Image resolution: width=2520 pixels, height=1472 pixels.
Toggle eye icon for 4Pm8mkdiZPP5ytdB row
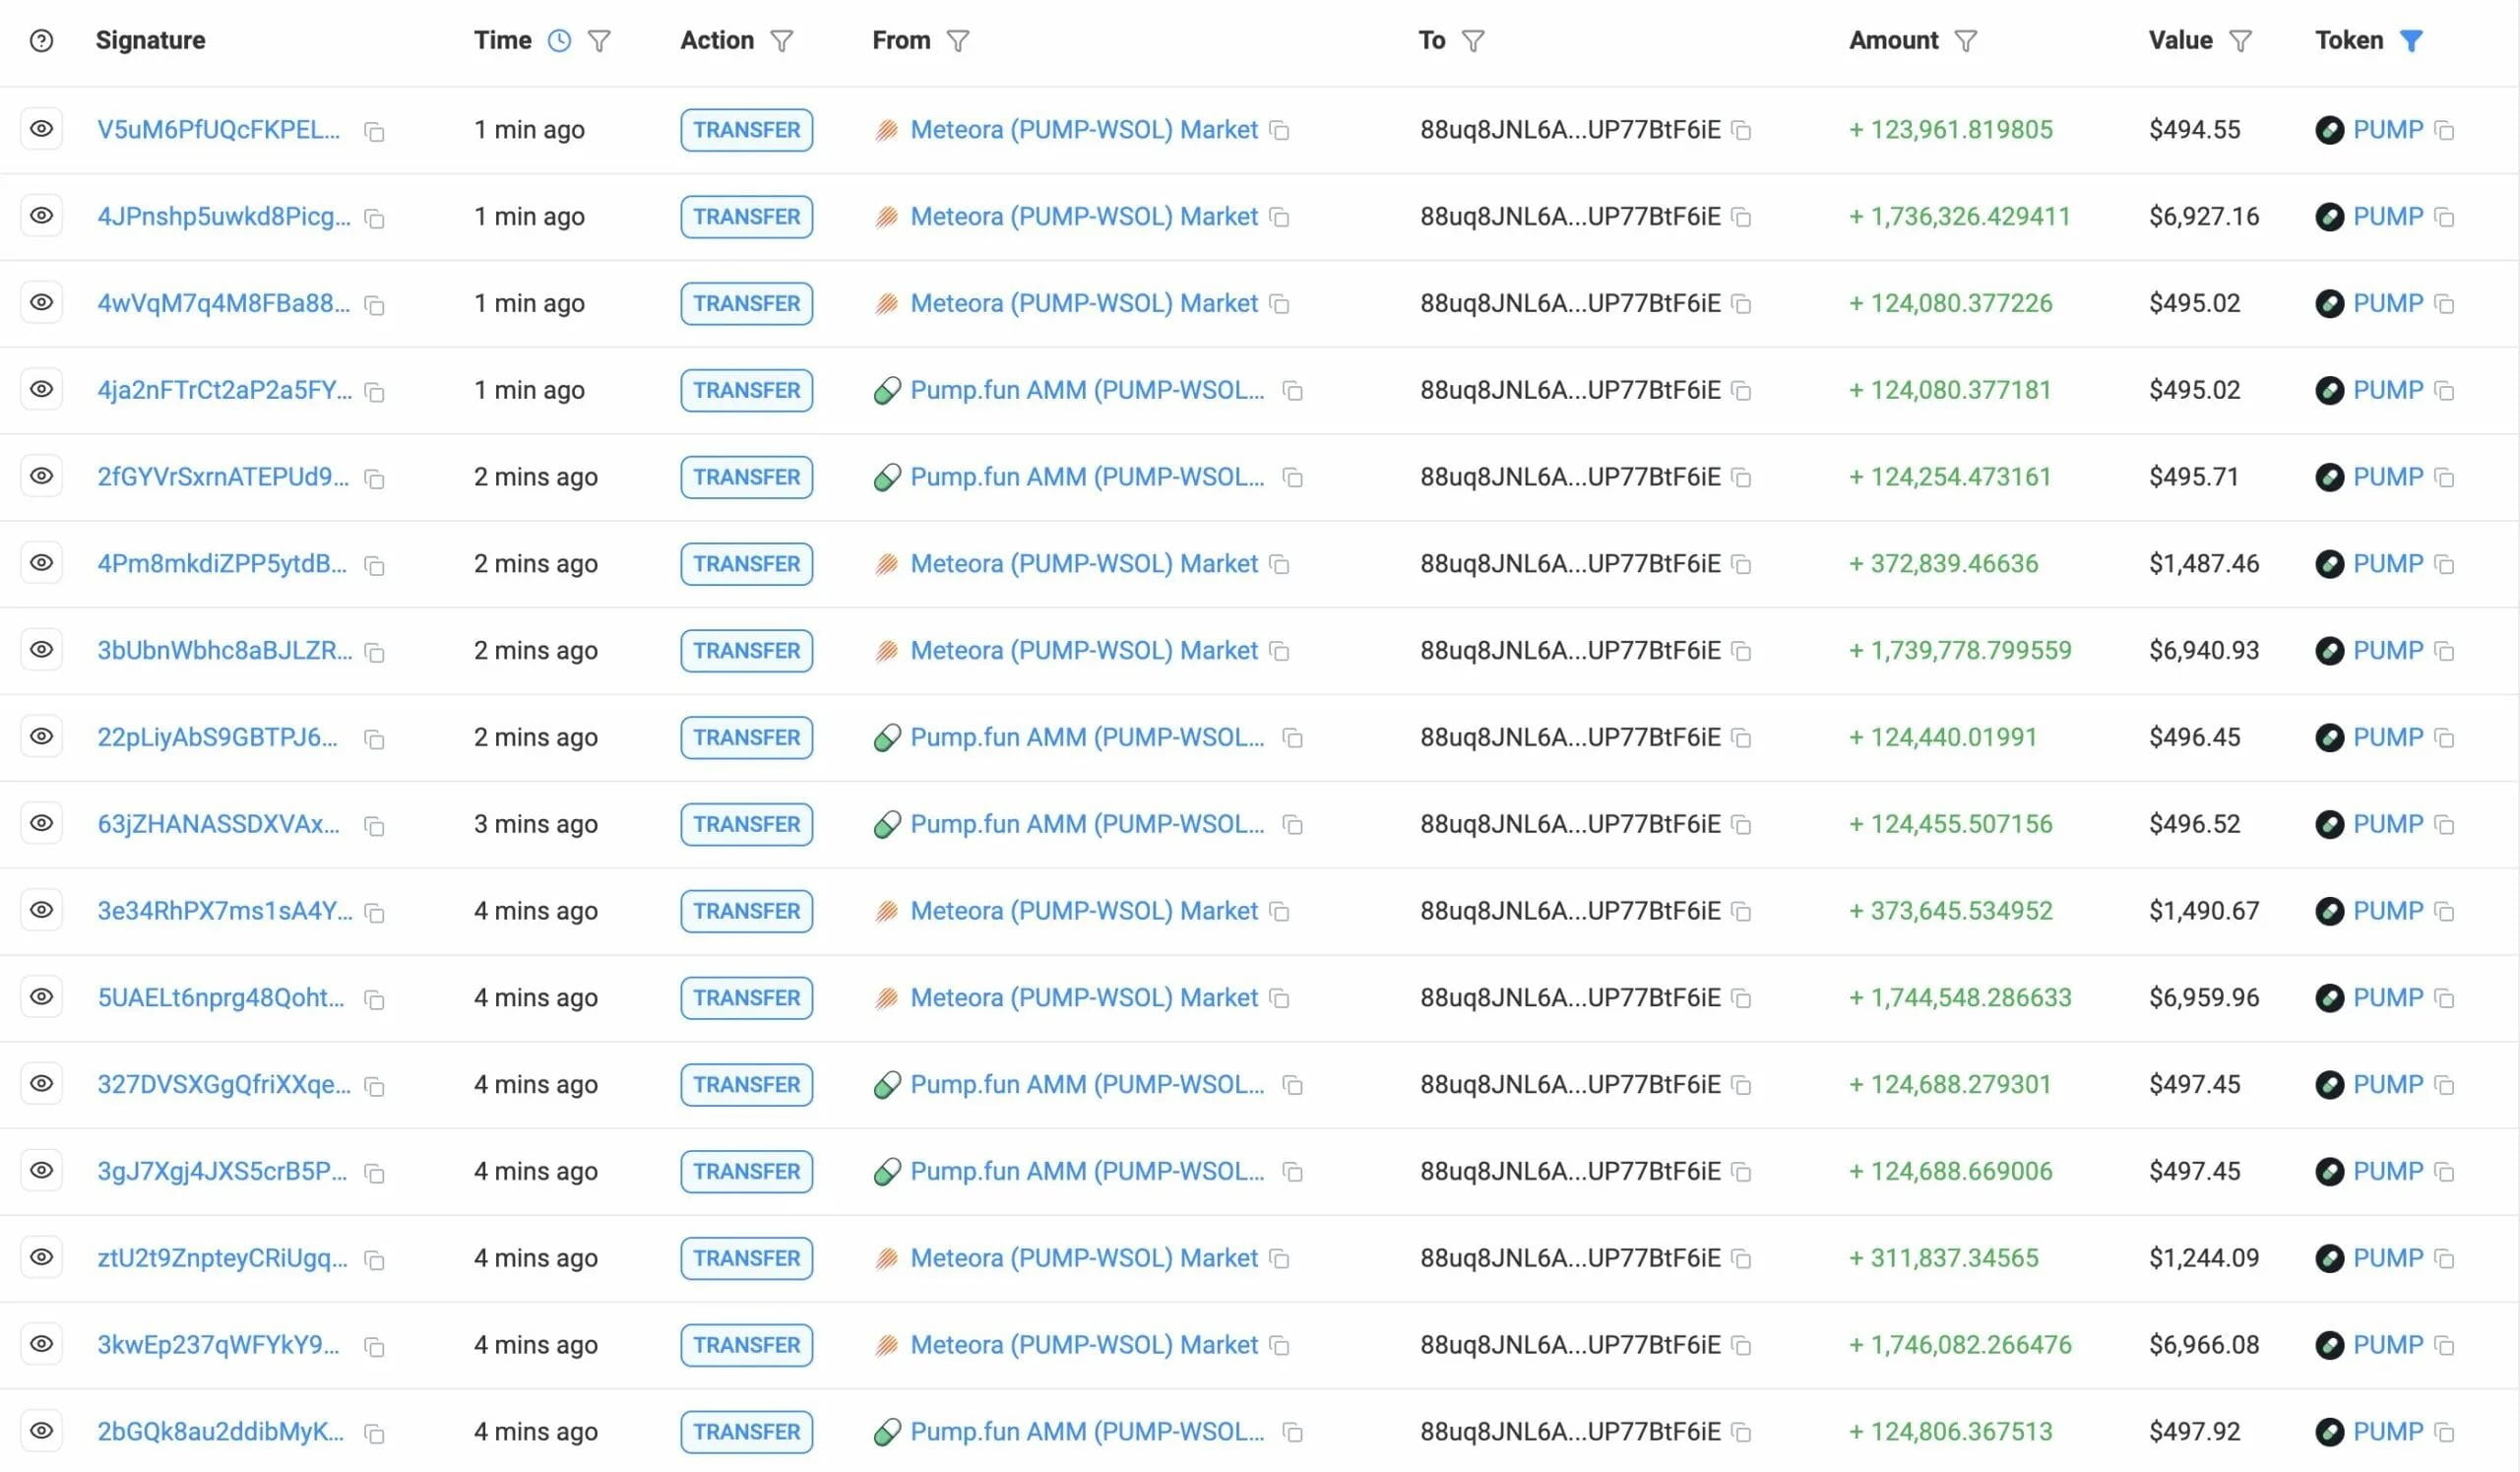pyautogui.click(x=41, y=562)
